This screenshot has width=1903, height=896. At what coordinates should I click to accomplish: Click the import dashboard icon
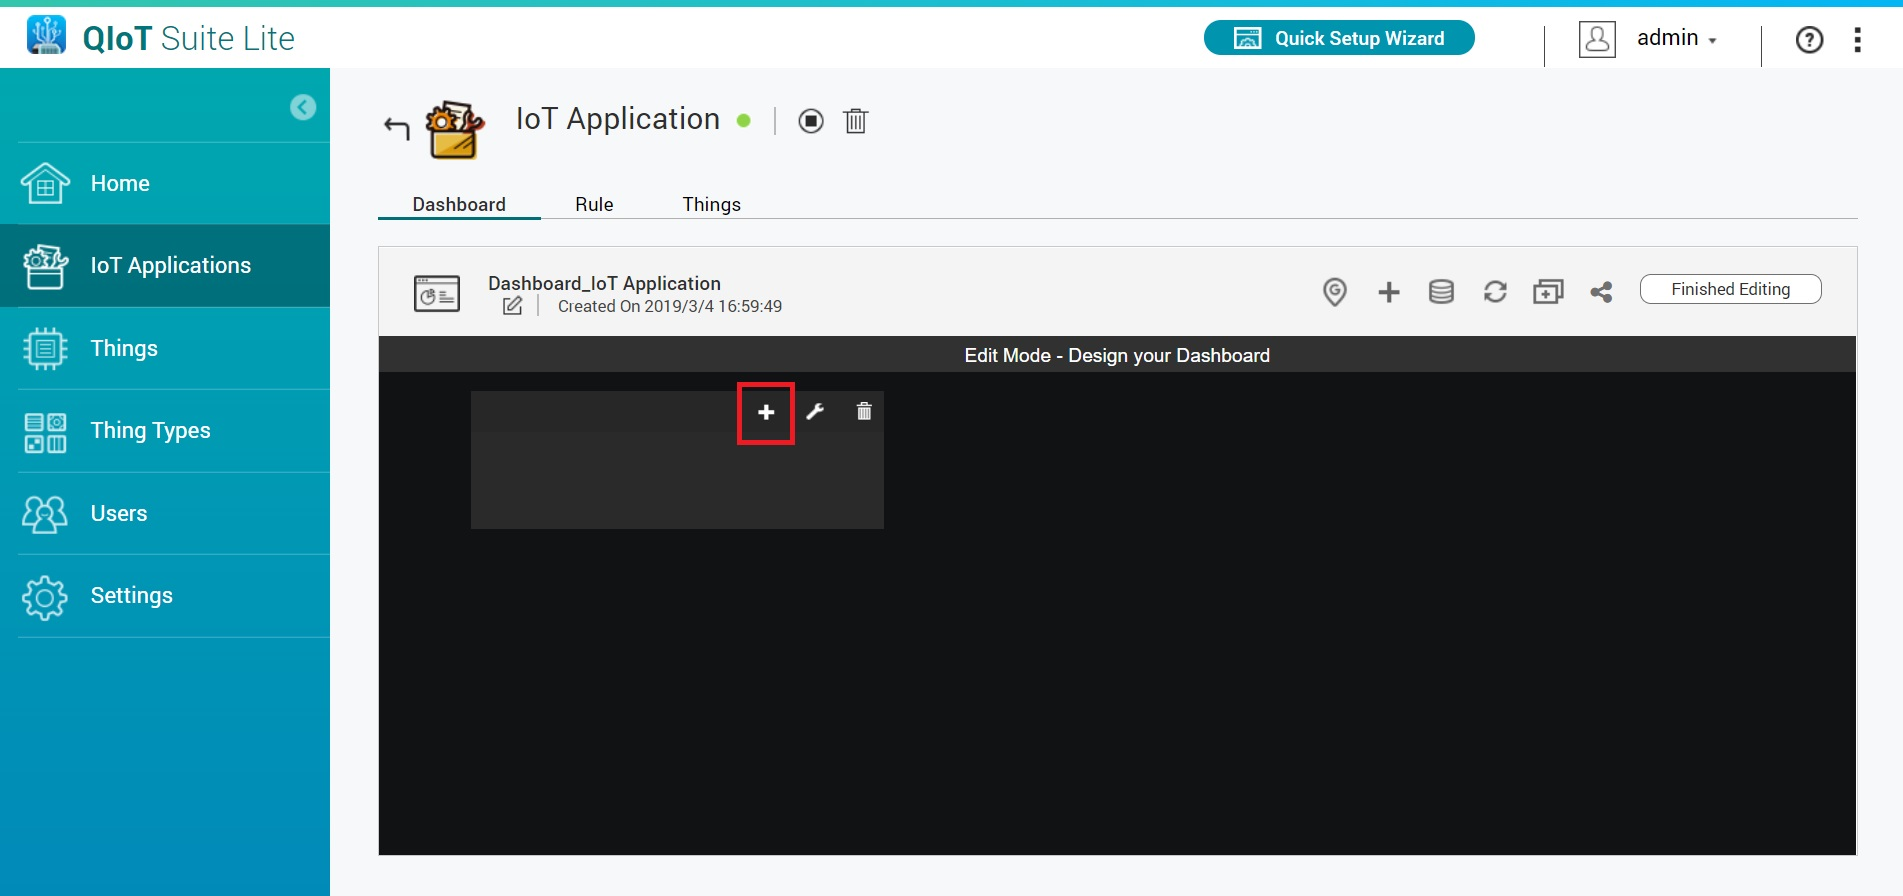[x=1548, y=292]
